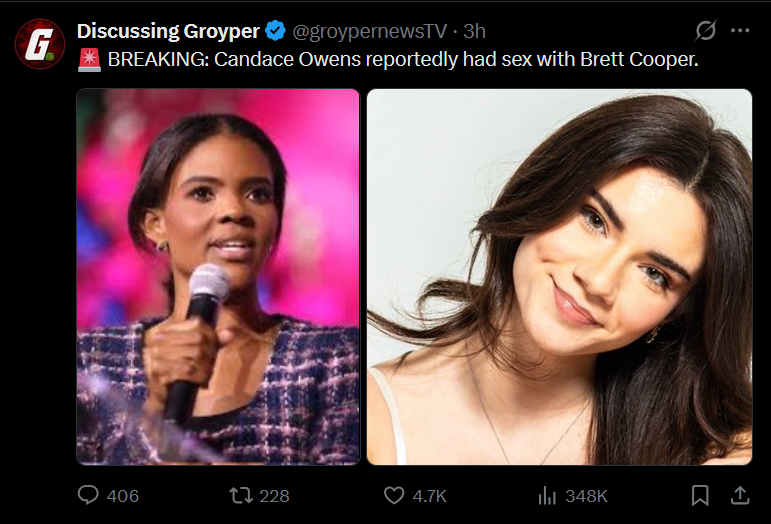Click the repost arrows icon
Screen dimensions: 771x524
pyautogui.click(x=241, y=495)
